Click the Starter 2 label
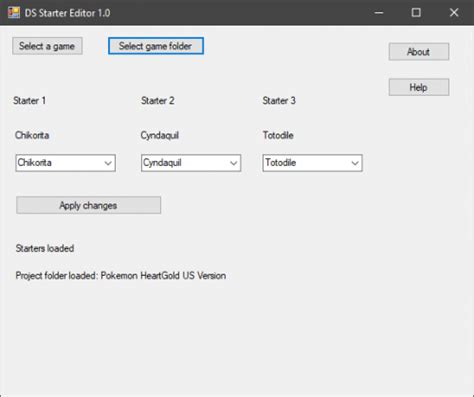The width and height of the screenshot is (474, 397). (158, 101)
